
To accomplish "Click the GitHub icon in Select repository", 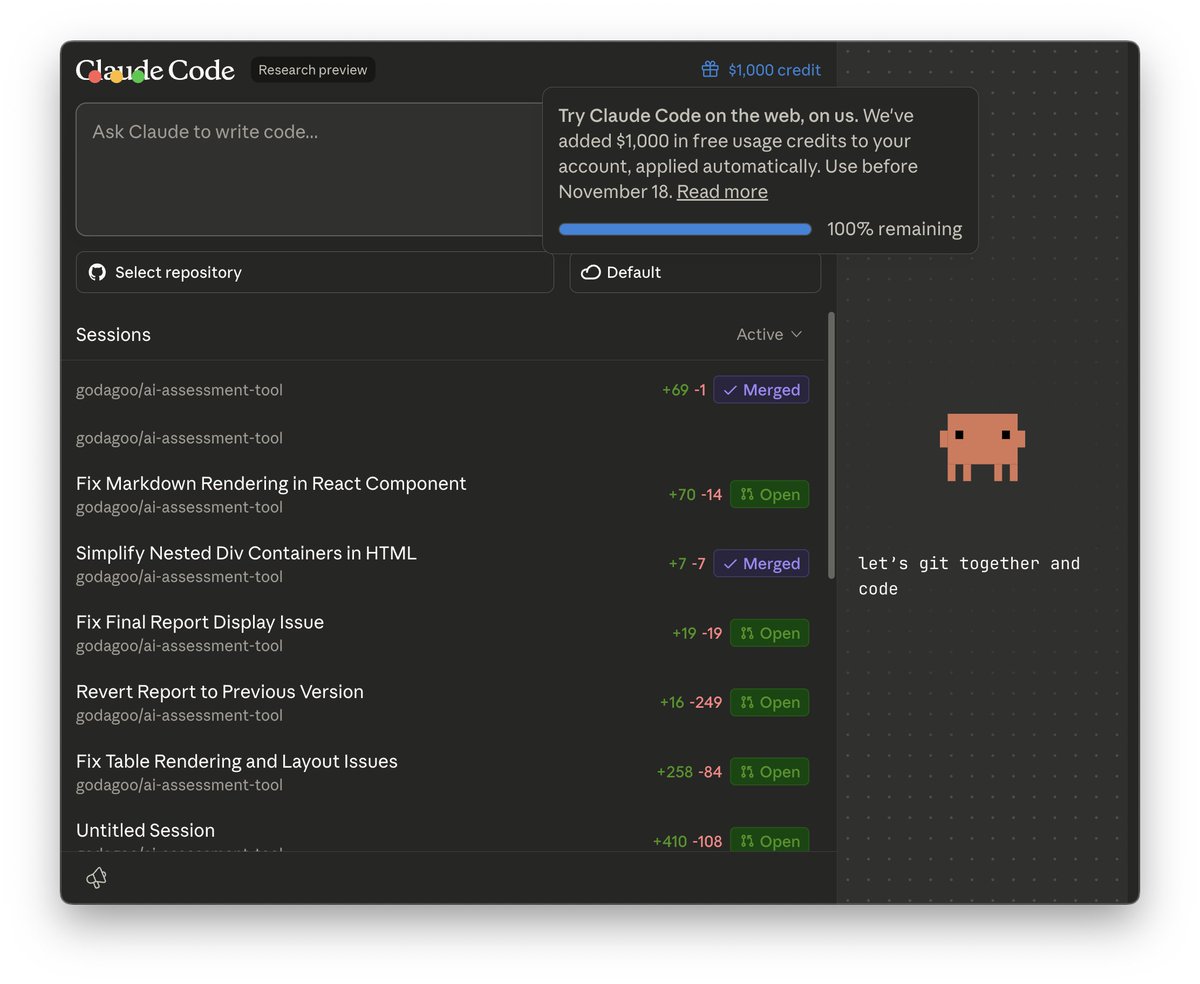I will click(97, 272).
